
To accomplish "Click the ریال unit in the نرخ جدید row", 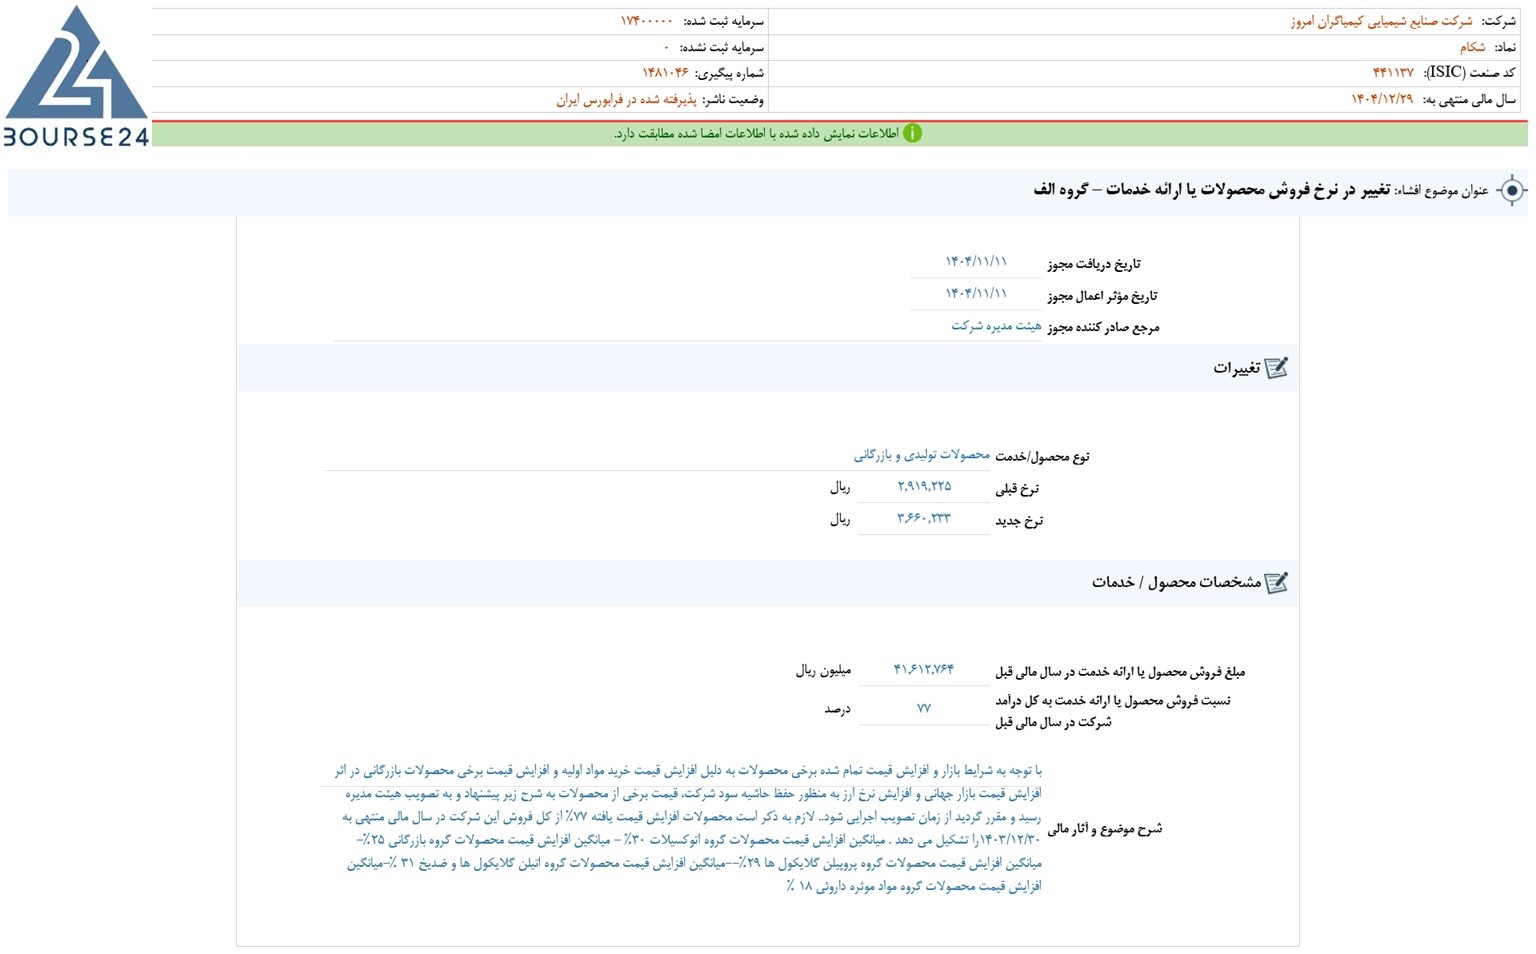I will point(840,519).
